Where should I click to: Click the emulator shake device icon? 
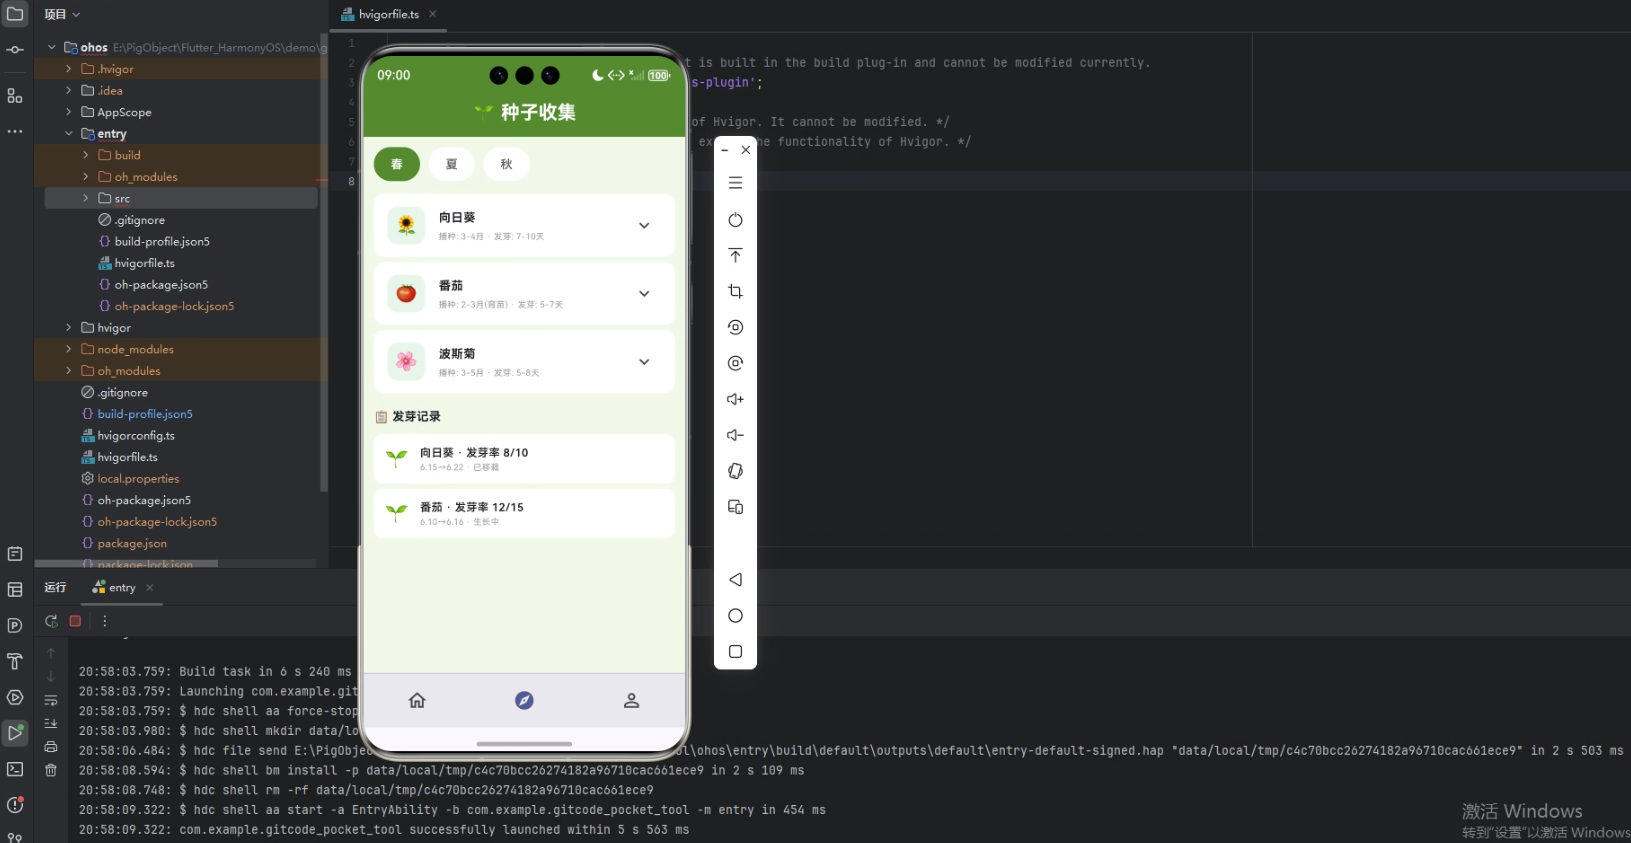(x=735, y=471)
